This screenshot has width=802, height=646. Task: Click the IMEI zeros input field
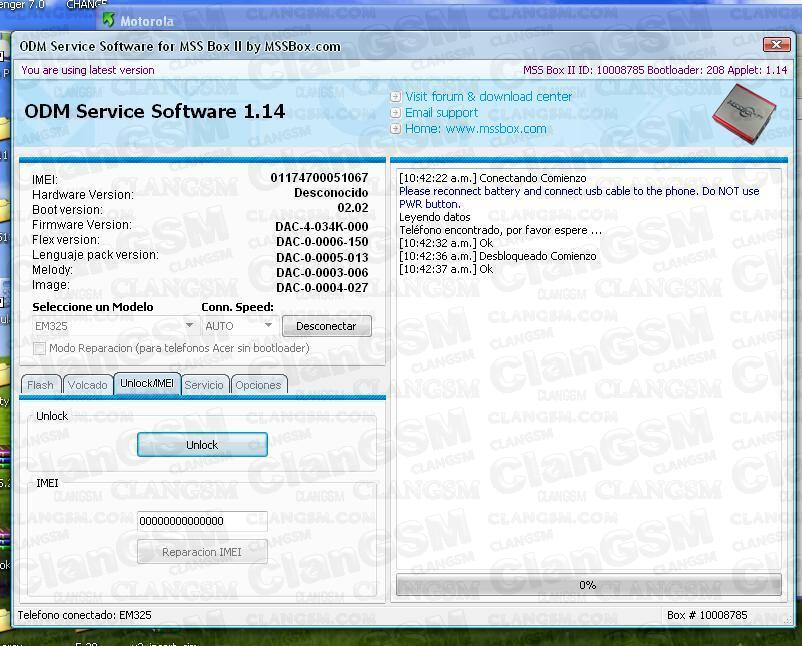202,521
